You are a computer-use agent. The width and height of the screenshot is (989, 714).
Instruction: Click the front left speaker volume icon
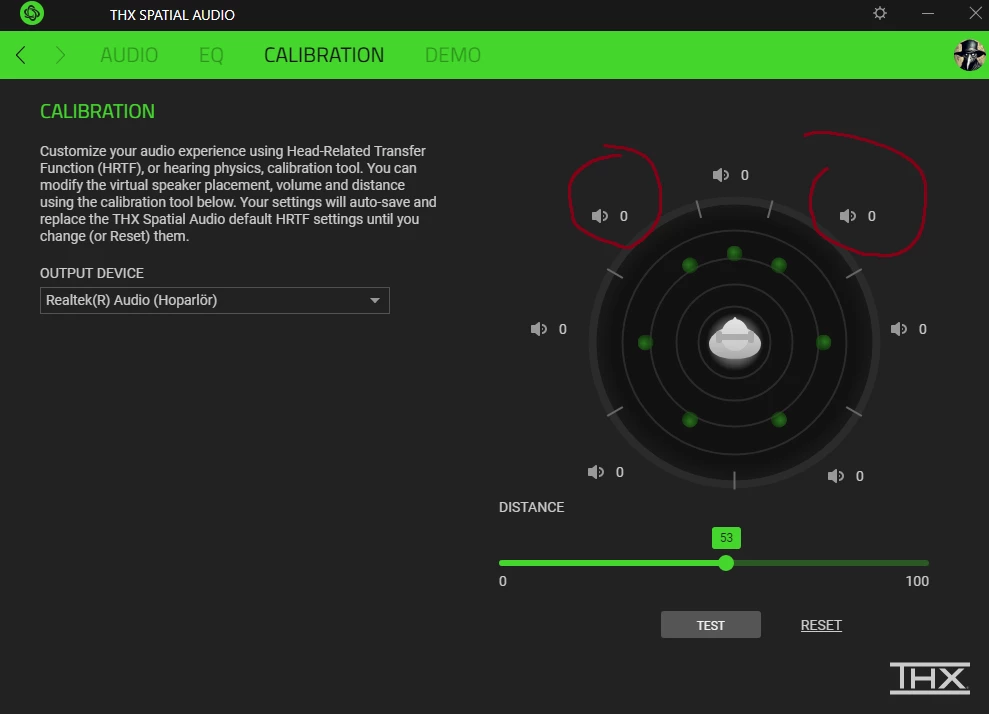coord(599,216)
